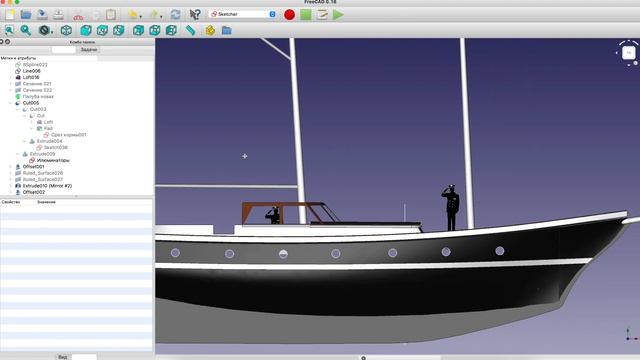Open the undo history dropdown arrow
The height and width of the screenshot is (360, 640).
click(141, 17)
